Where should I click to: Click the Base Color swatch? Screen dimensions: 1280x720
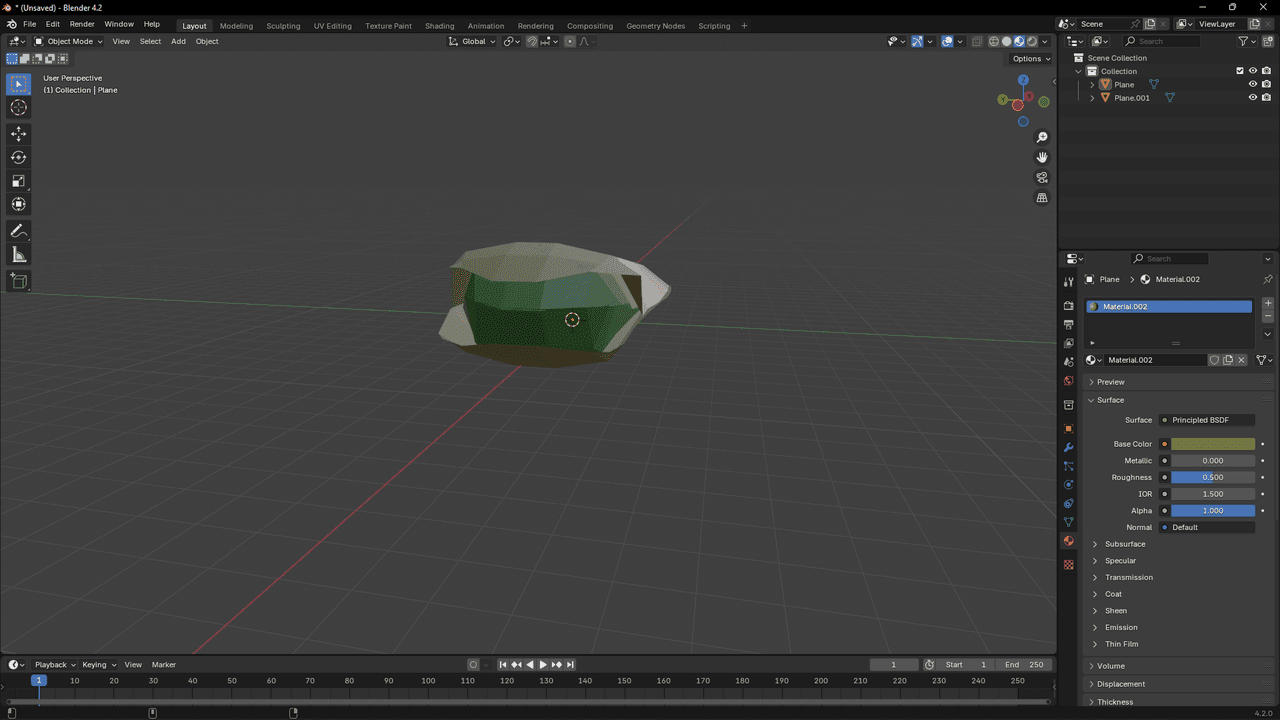pyautogui.click(x=1212, y=444)
